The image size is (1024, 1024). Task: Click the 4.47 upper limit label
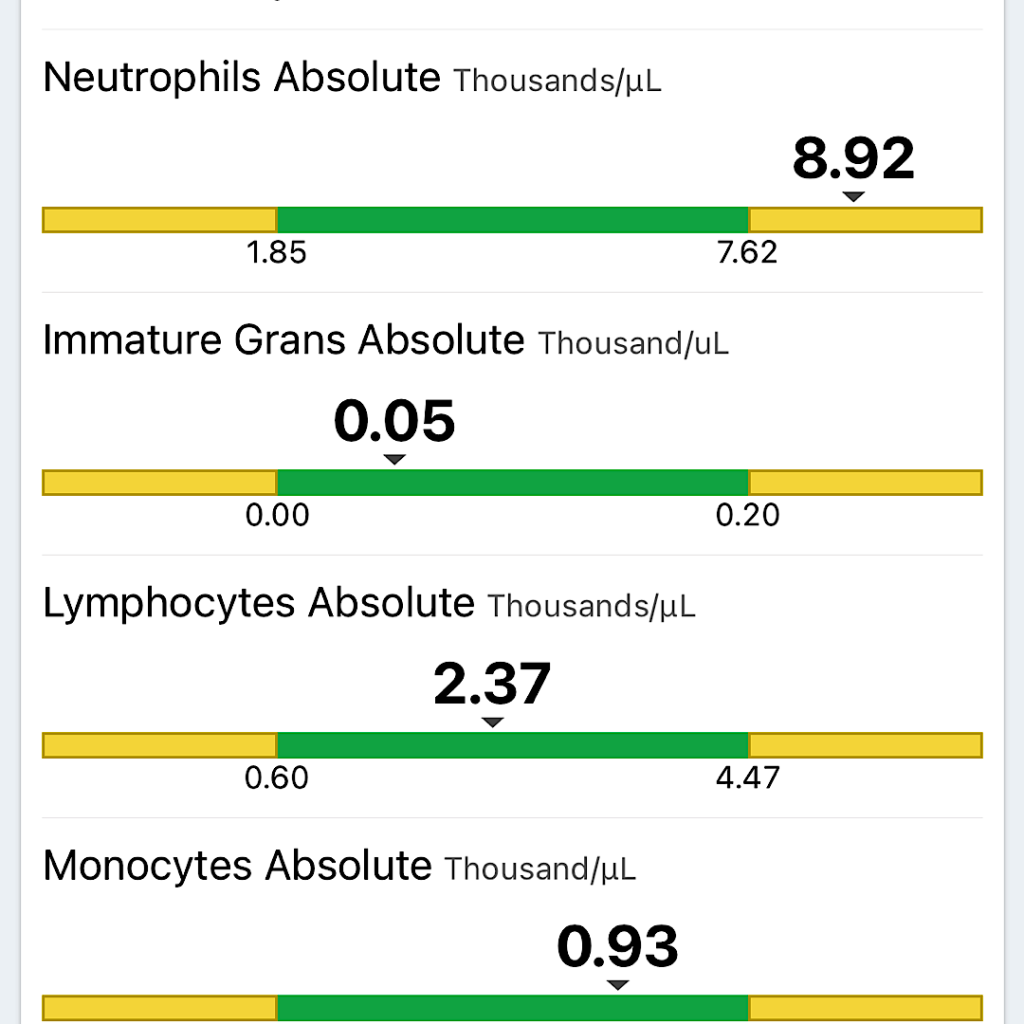747,778
